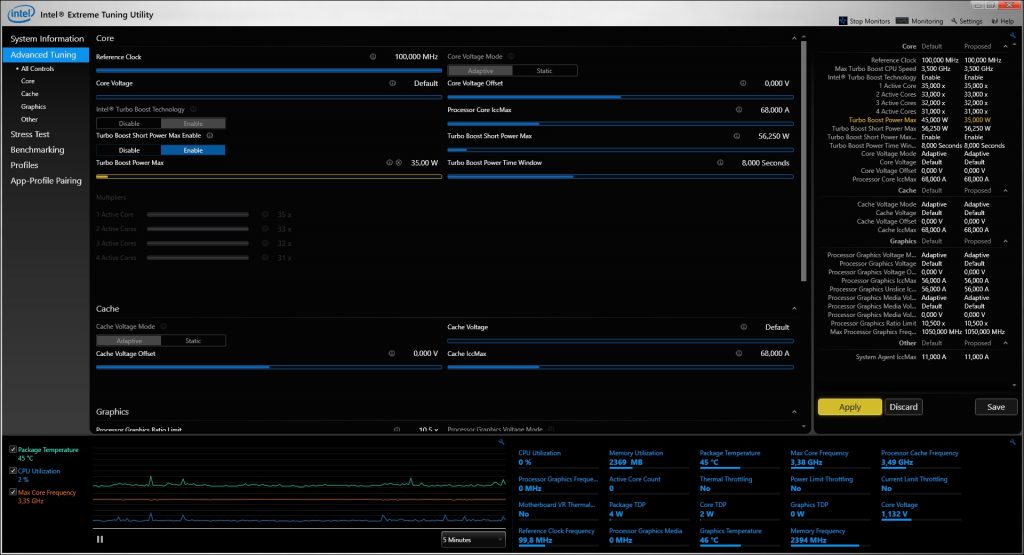Click Core Voltage Offset slider
The image size is (1024, 555).
coord(620,97)
